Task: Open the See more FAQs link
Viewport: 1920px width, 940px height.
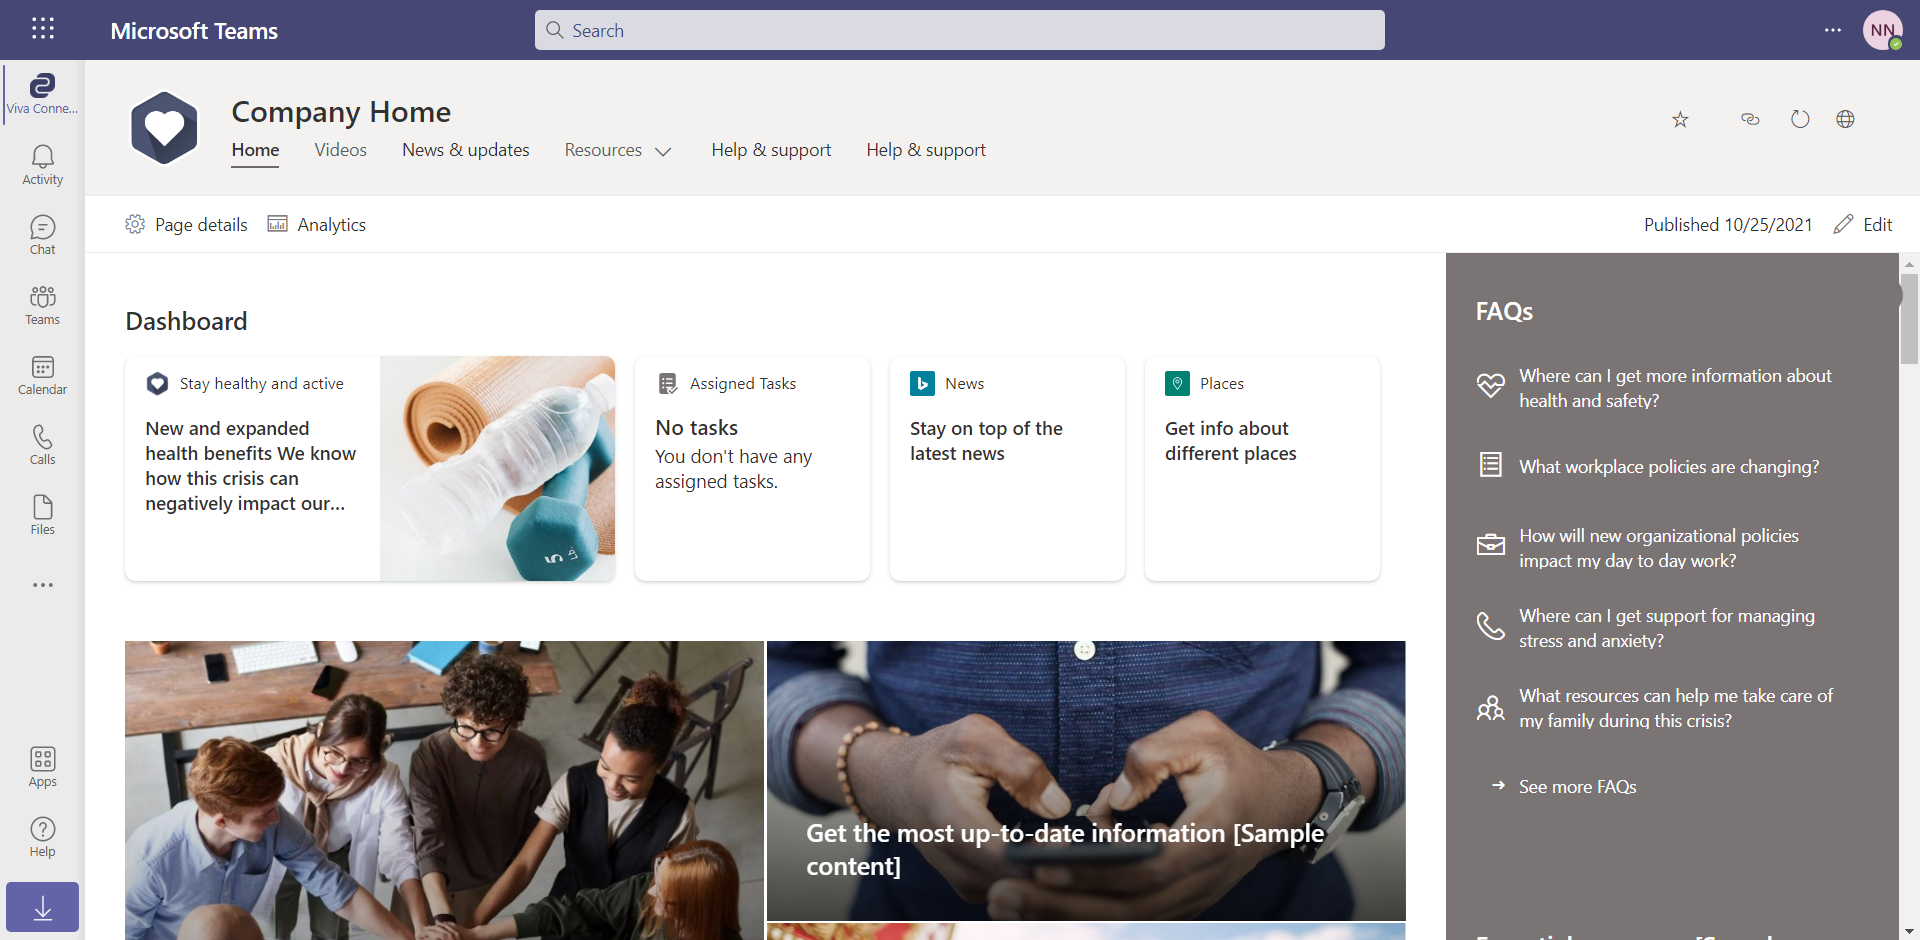Action: tap(1576, 787)
